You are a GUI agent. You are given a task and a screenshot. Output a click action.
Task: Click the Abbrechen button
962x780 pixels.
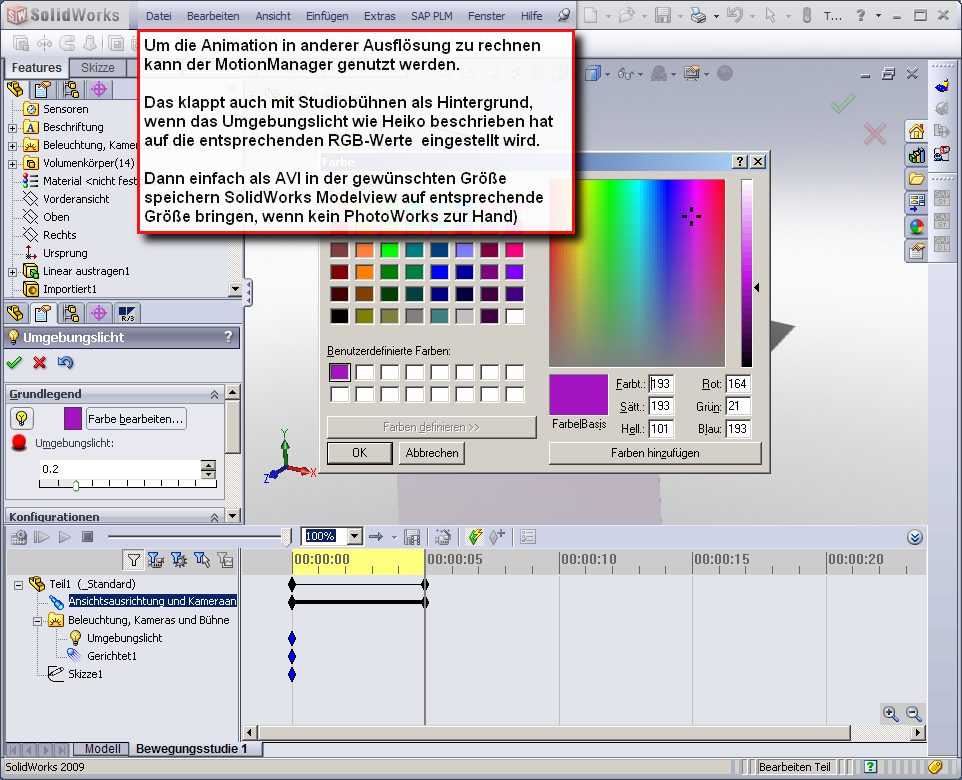(432, 453)
